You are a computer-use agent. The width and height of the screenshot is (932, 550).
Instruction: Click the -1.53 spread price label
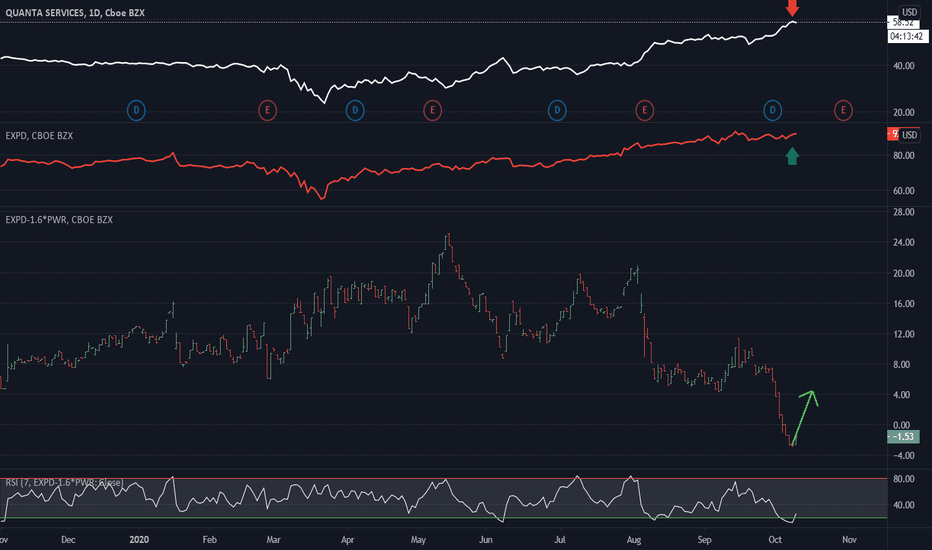(903, 436)
